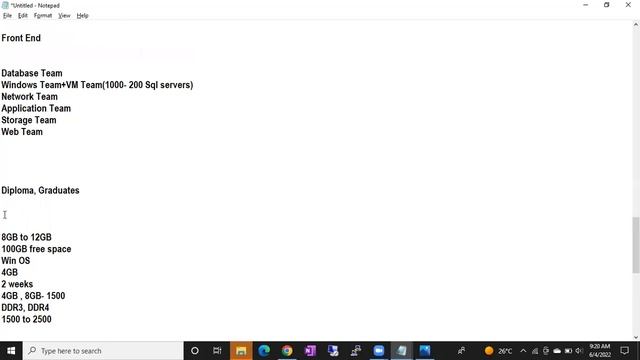Click the "2 weeks" line

click(17, 284)
